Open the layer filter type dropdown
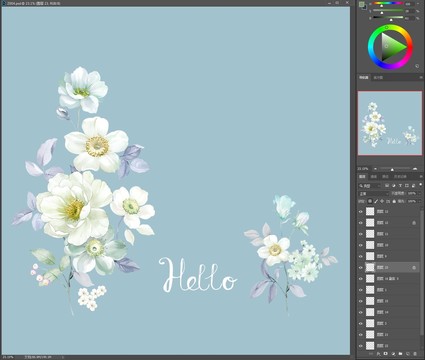The height and width of the screenshot is (360, 425). point(369,186)
